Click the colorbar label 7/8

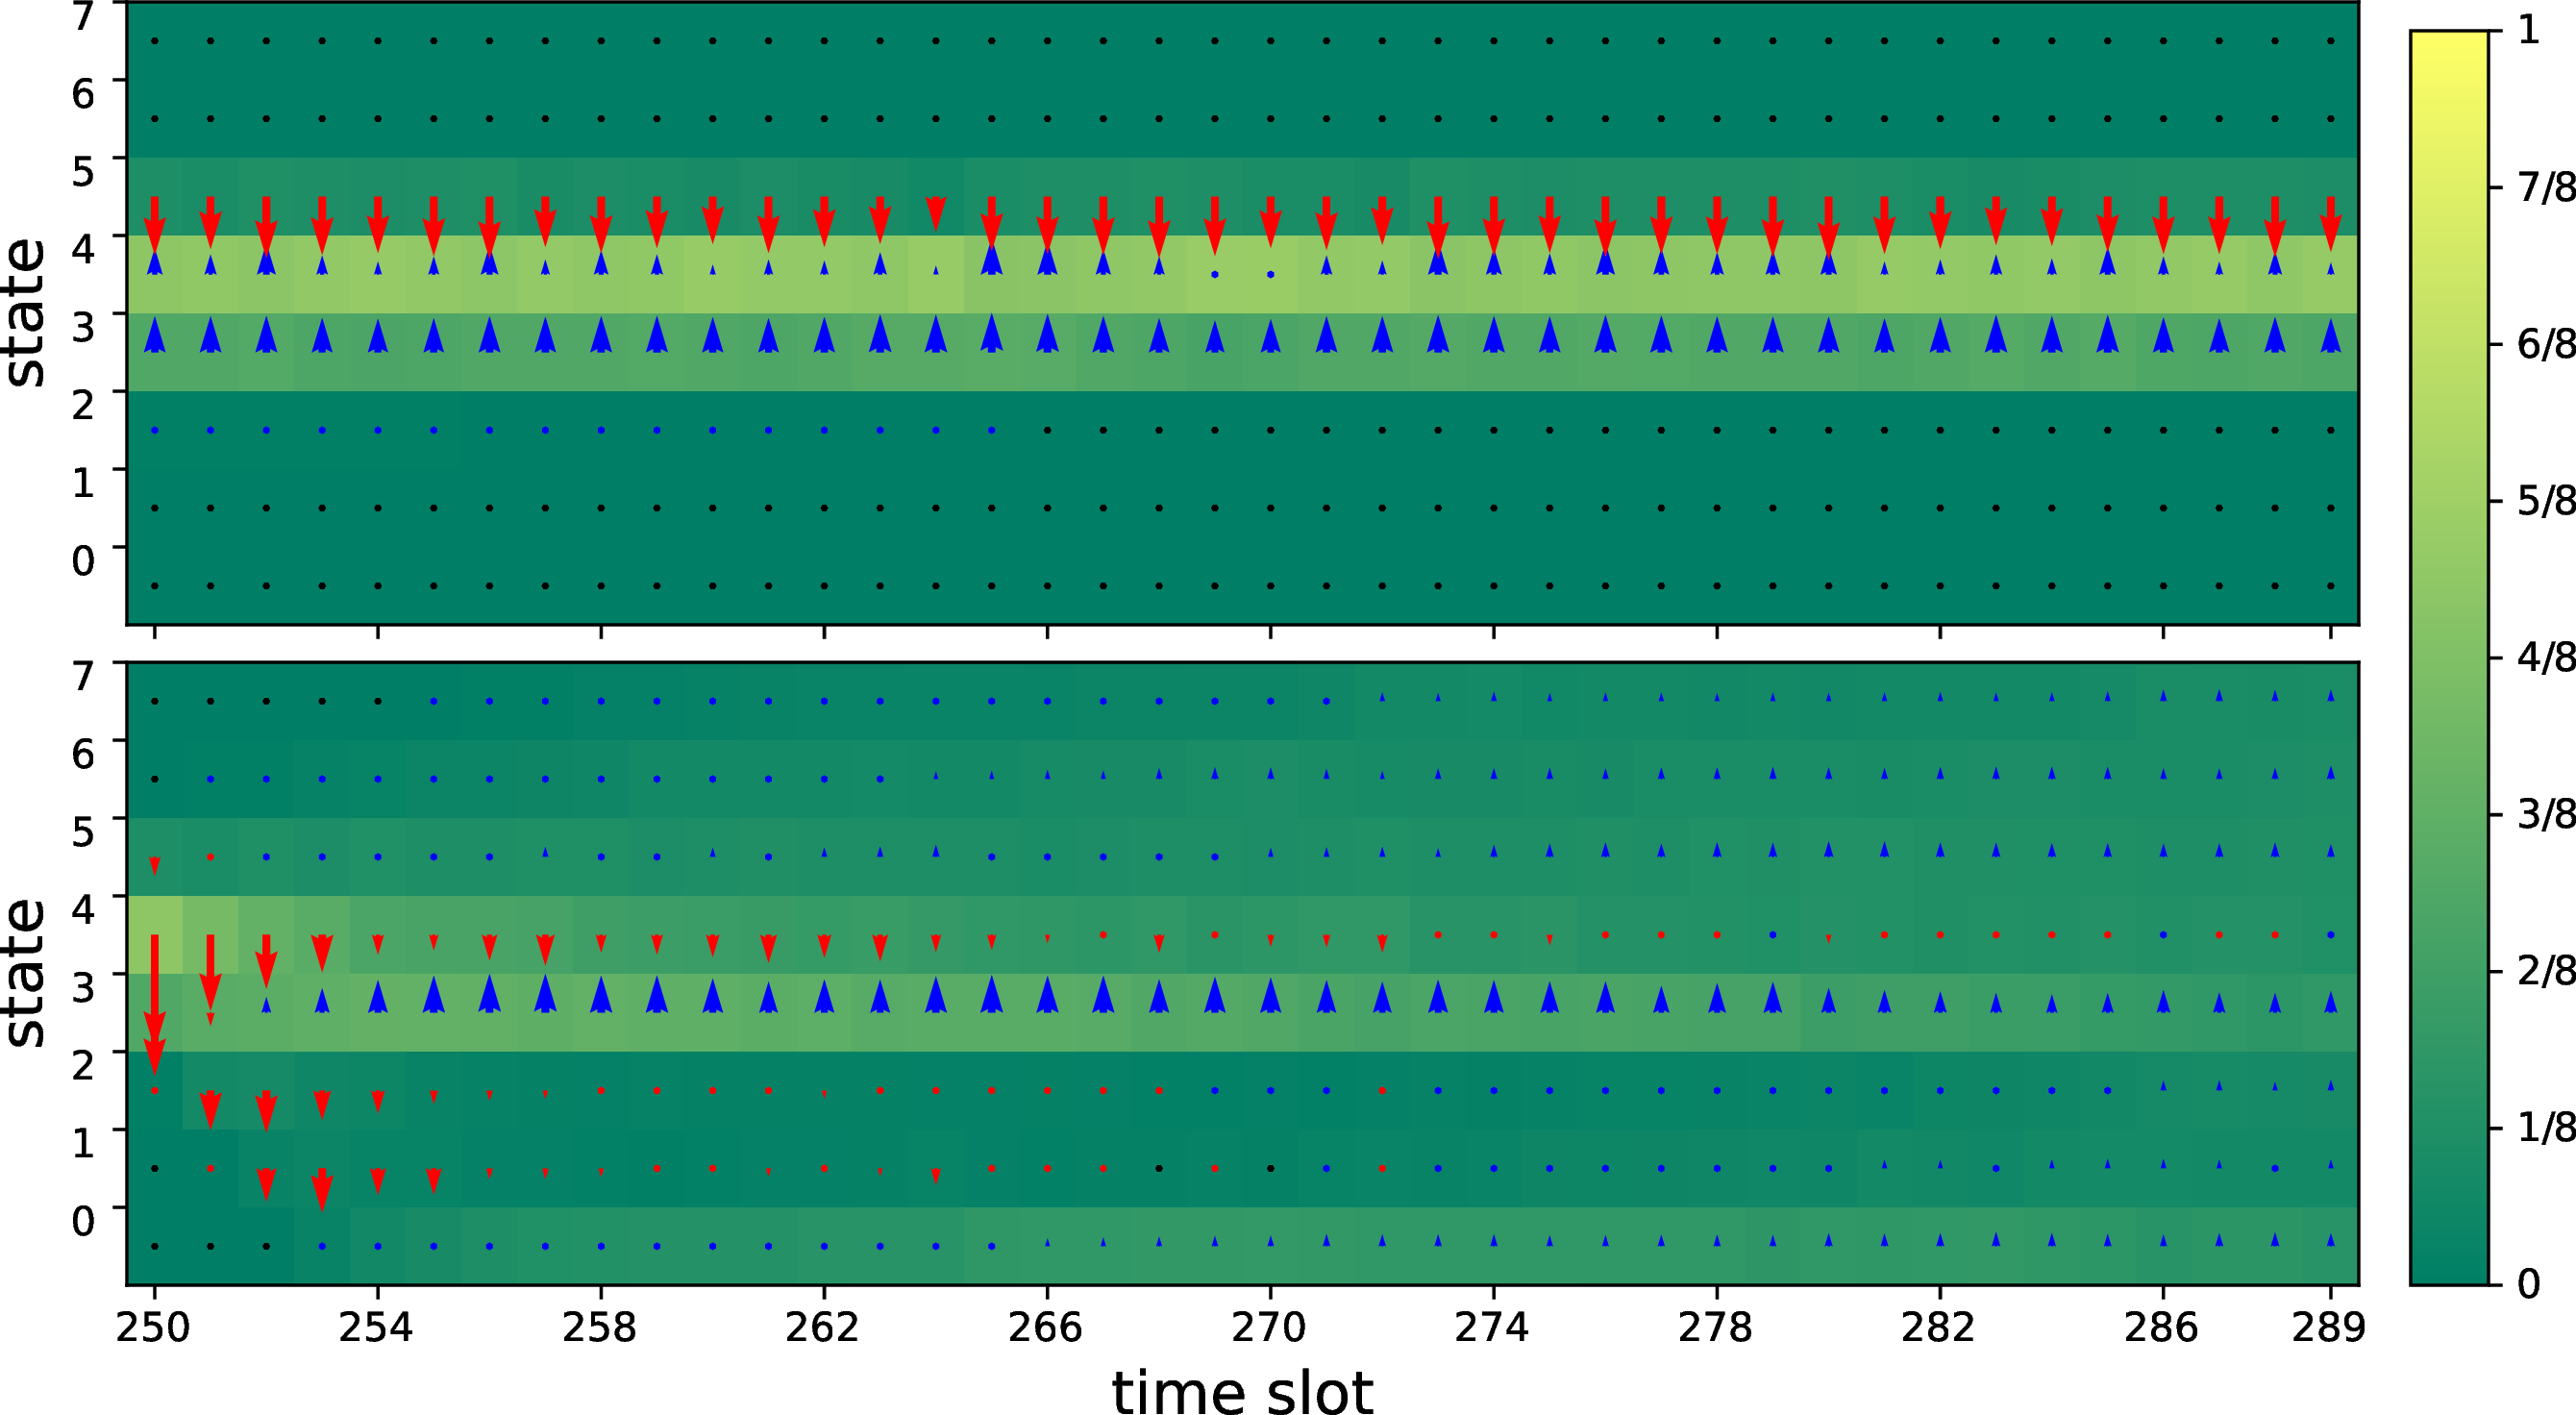2546,187
